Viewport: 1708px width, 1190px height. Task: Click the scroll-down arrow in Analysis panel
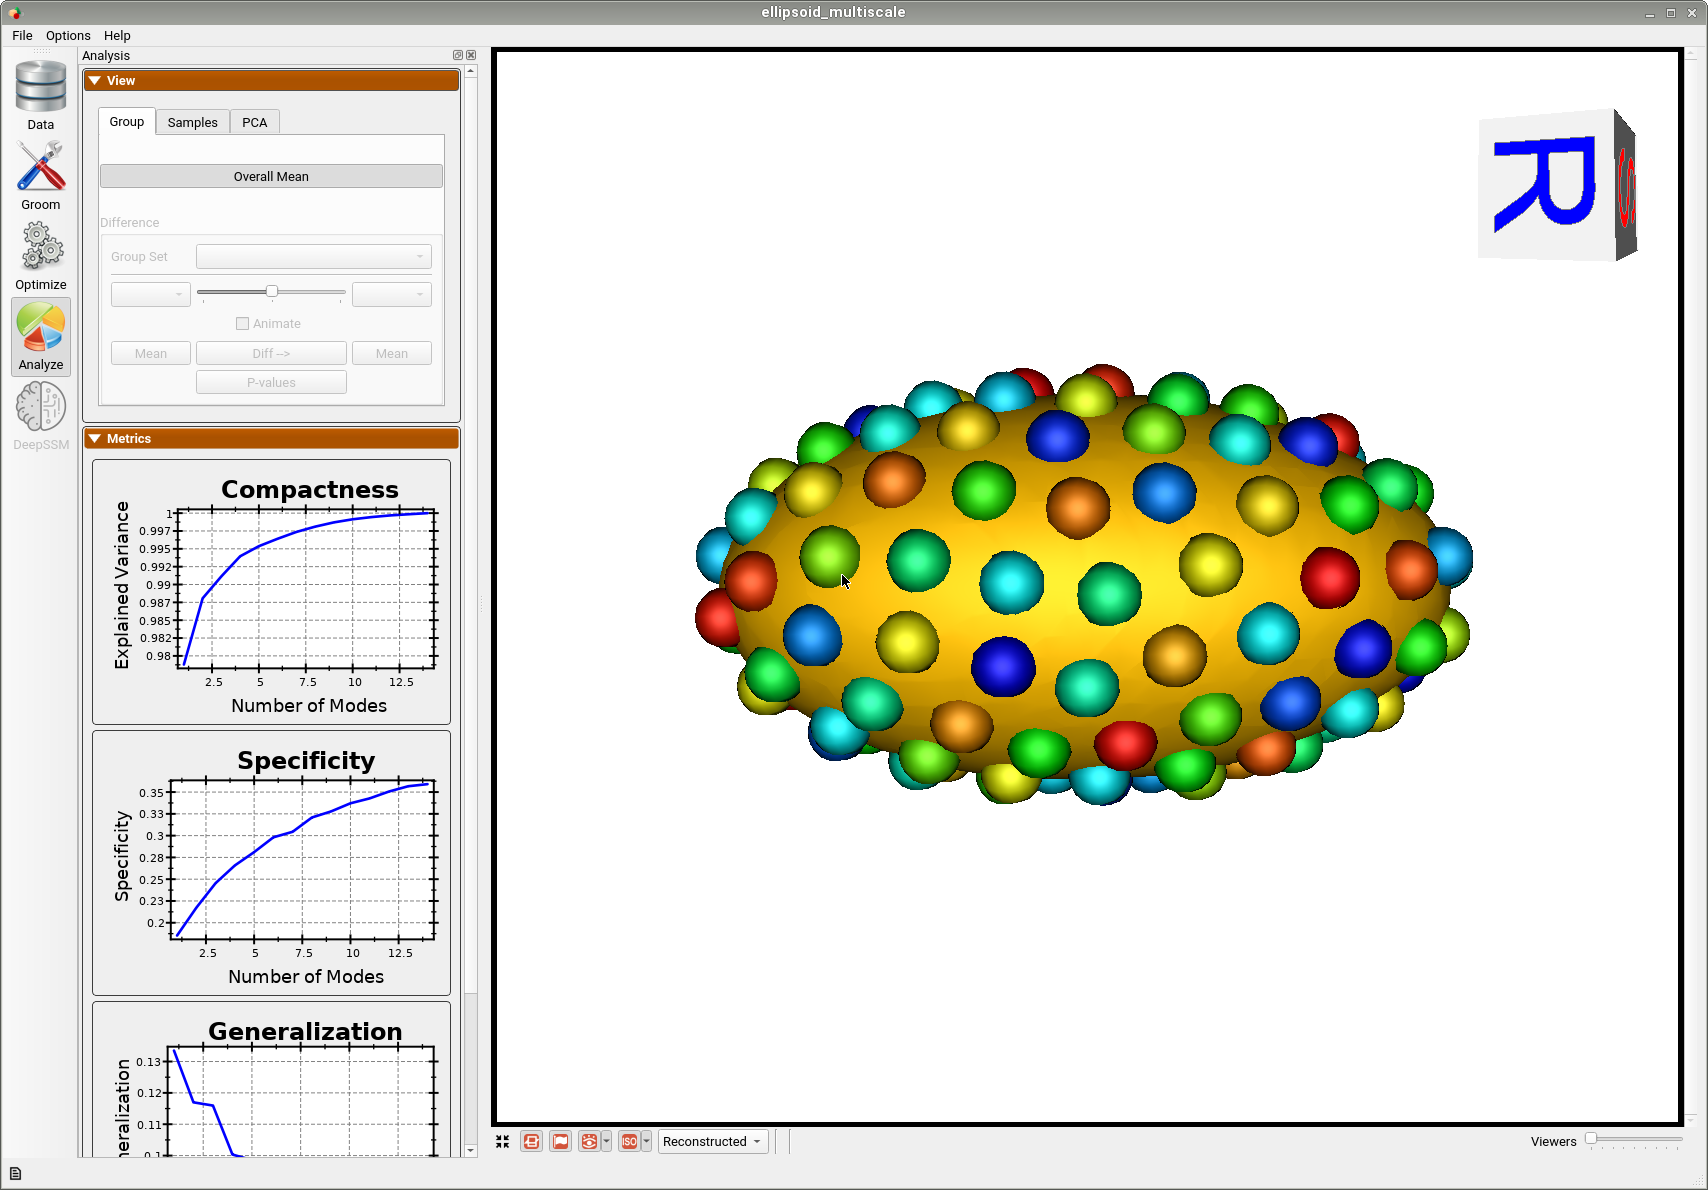(x=470, y=1151)
